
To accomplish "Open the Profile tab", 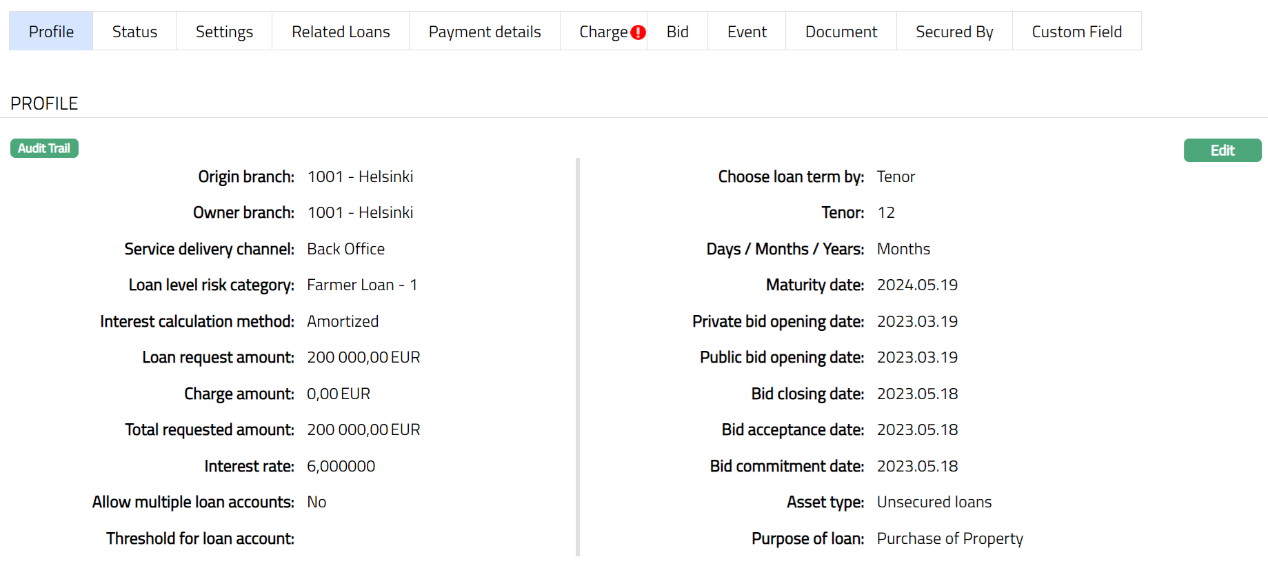I will pyautogui.click(x=51, y=32).
